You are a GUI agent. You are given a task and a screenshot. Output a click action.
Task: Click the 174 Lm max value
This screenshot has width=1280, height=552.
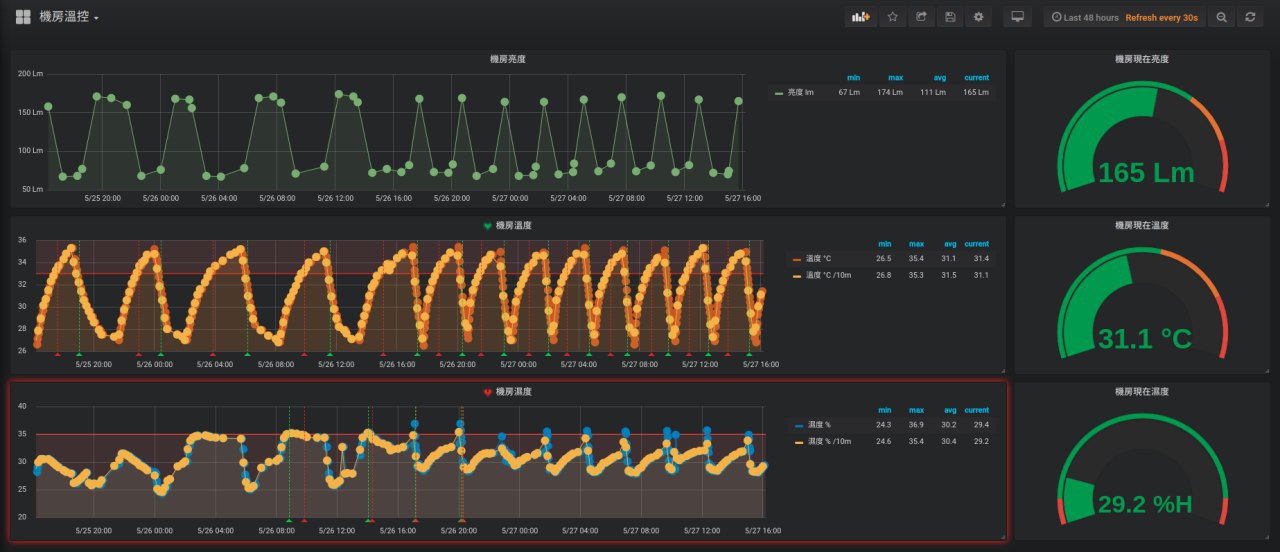890,92
